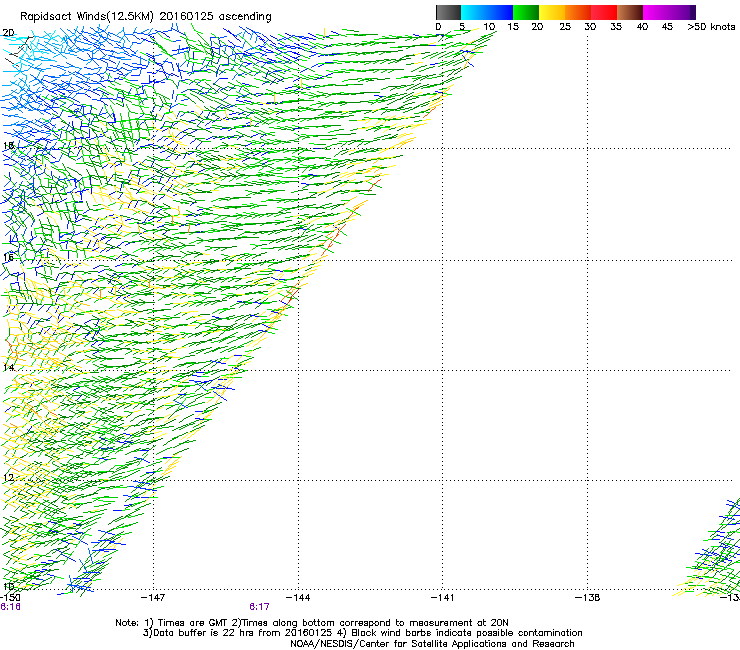Click the latitude label '18'
This screenshot has height=650, width=740.
[8, 145]
